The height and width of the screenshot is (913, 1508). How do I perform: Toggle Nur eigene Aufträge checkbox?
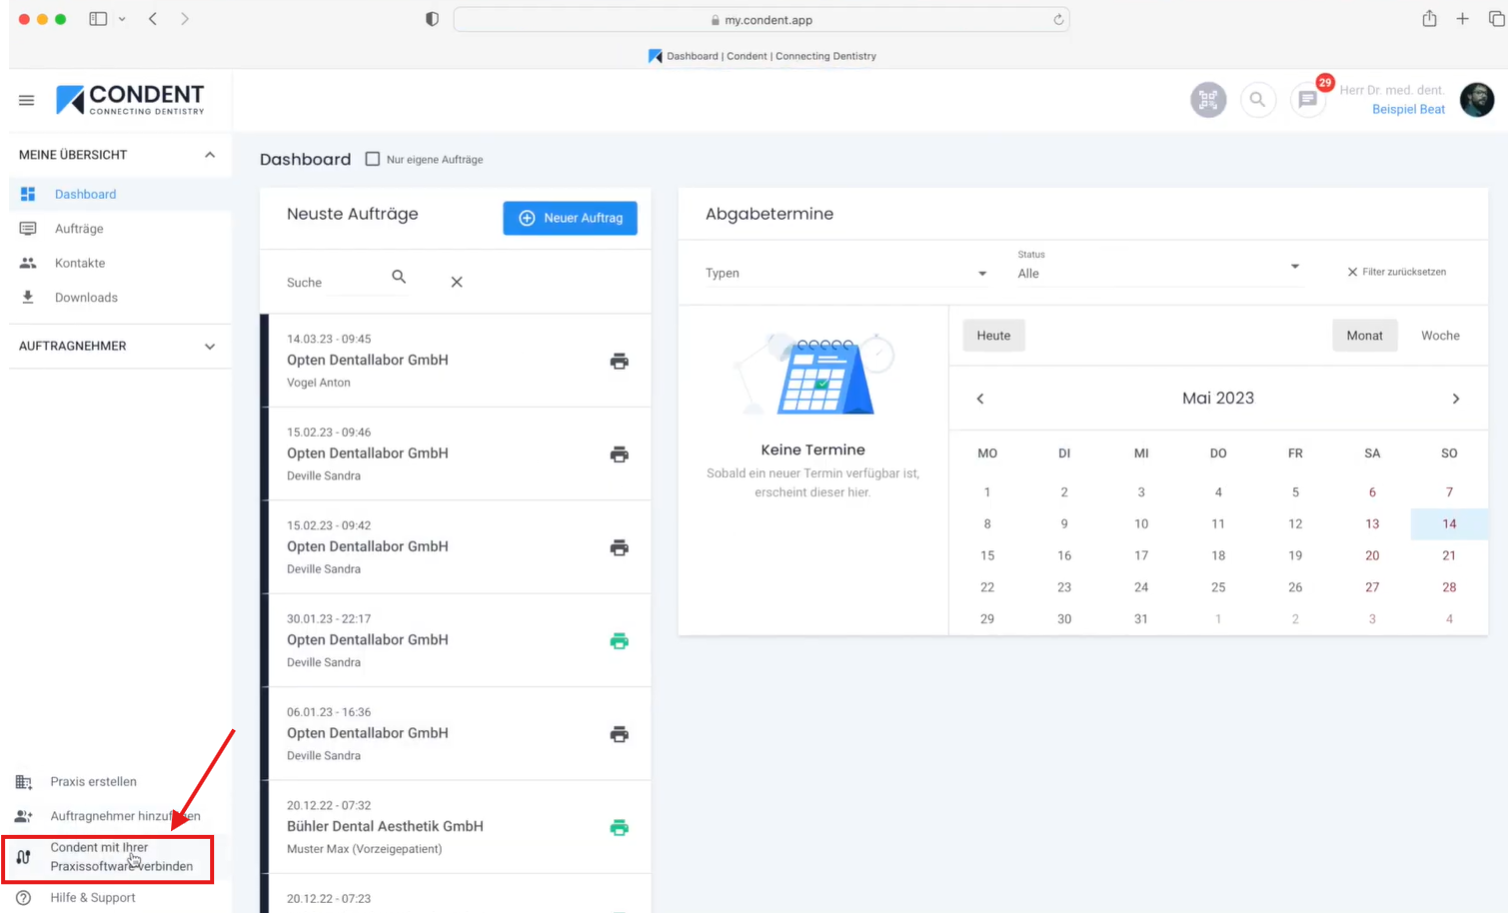point(373,159)
